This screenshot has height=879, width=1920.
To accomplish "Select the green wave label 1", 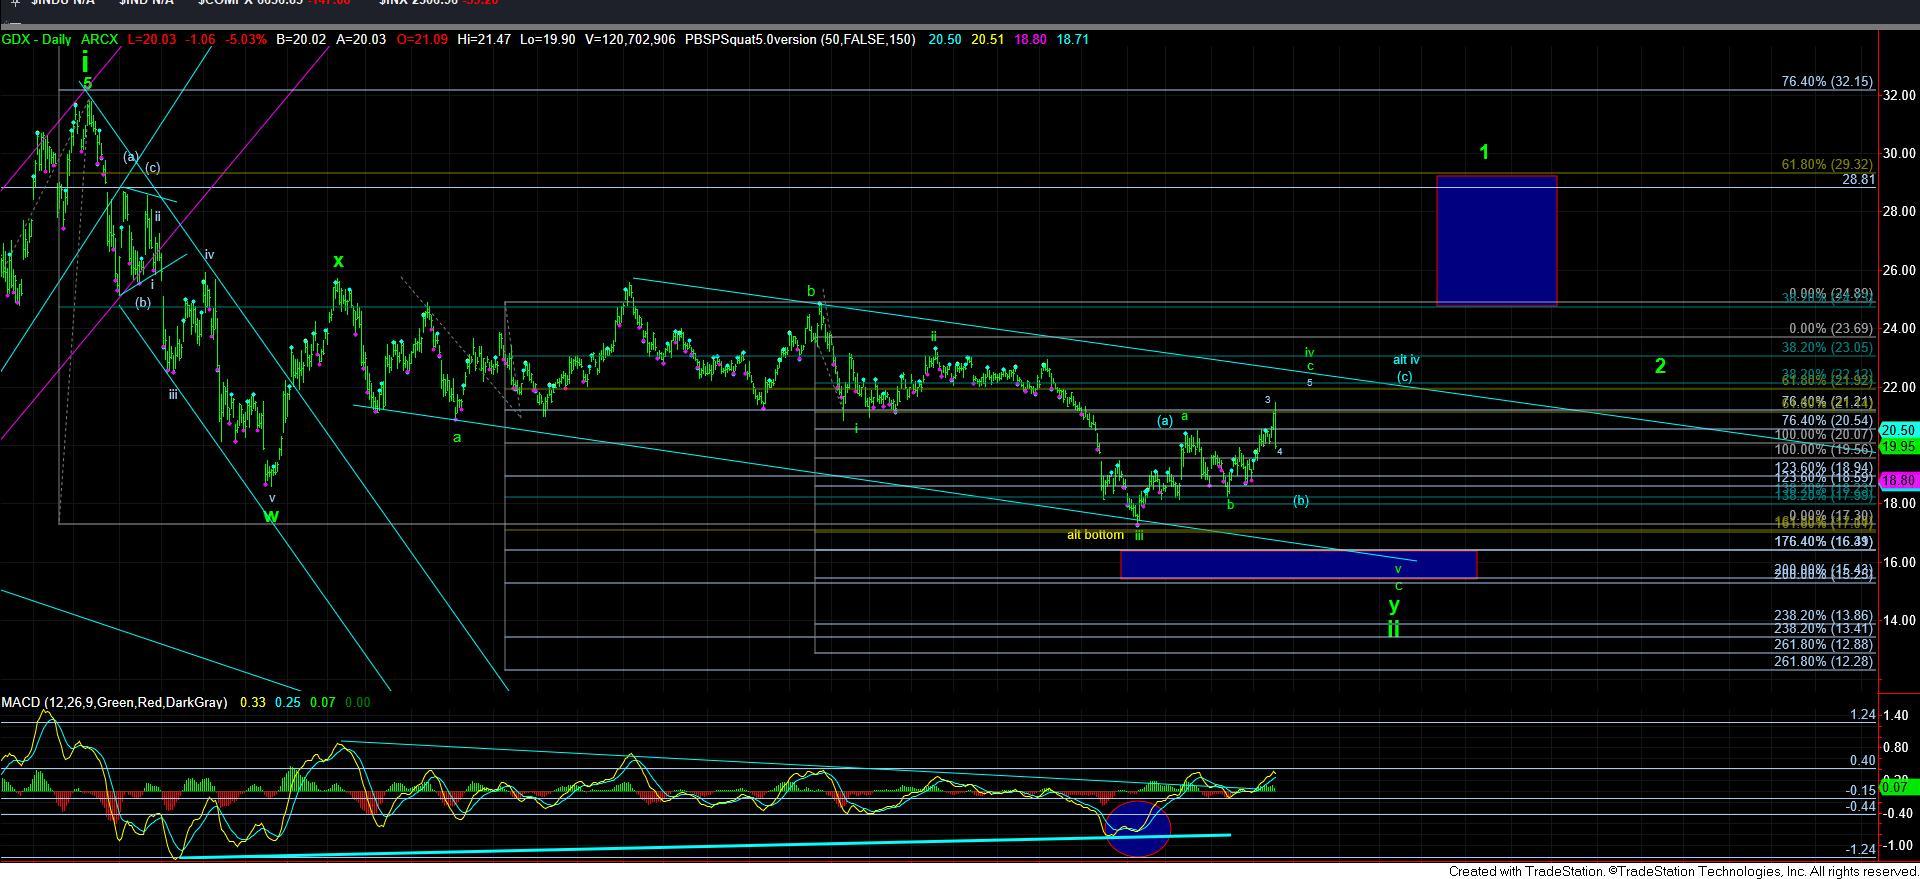I will 1485,152.
